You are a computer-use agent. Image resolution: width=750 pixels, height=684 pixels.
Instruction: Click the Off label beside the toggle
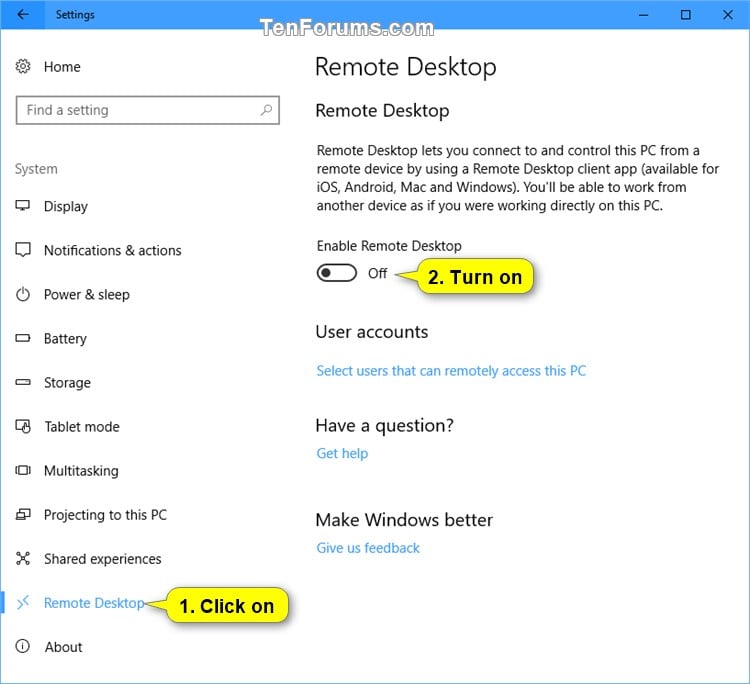click(377, 274)
